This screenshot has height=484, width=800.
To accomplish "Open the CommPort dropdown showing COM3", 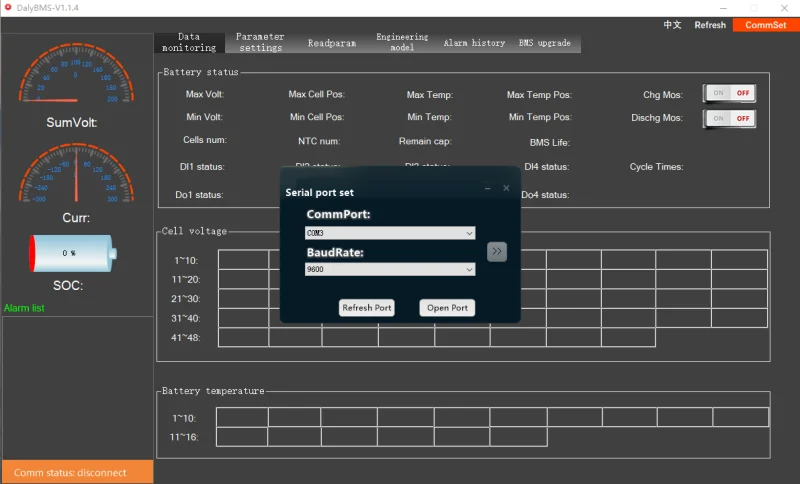I will (390, 233).
